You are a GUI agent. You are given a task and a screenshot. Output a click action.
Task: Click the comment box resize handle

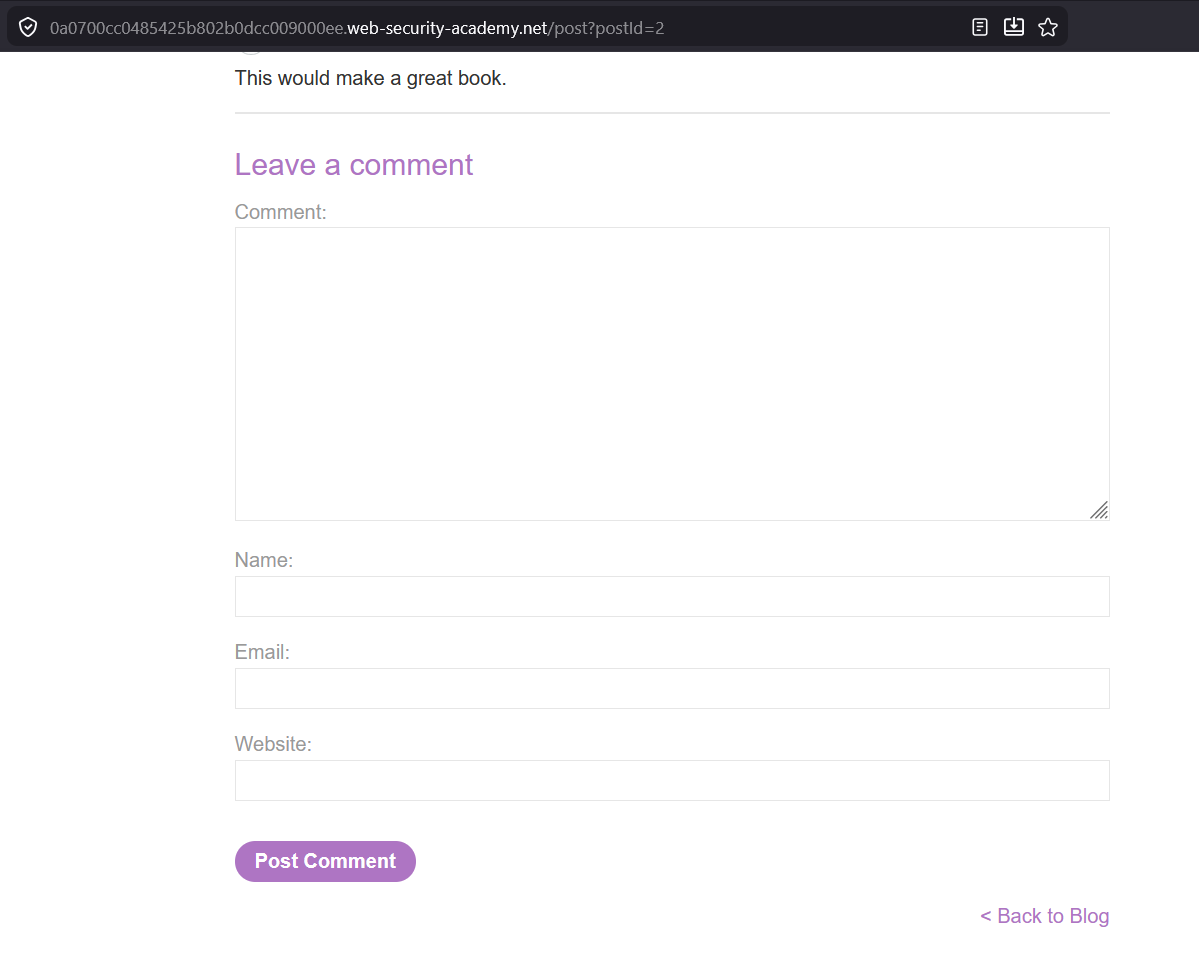[x=1099, y=510]
